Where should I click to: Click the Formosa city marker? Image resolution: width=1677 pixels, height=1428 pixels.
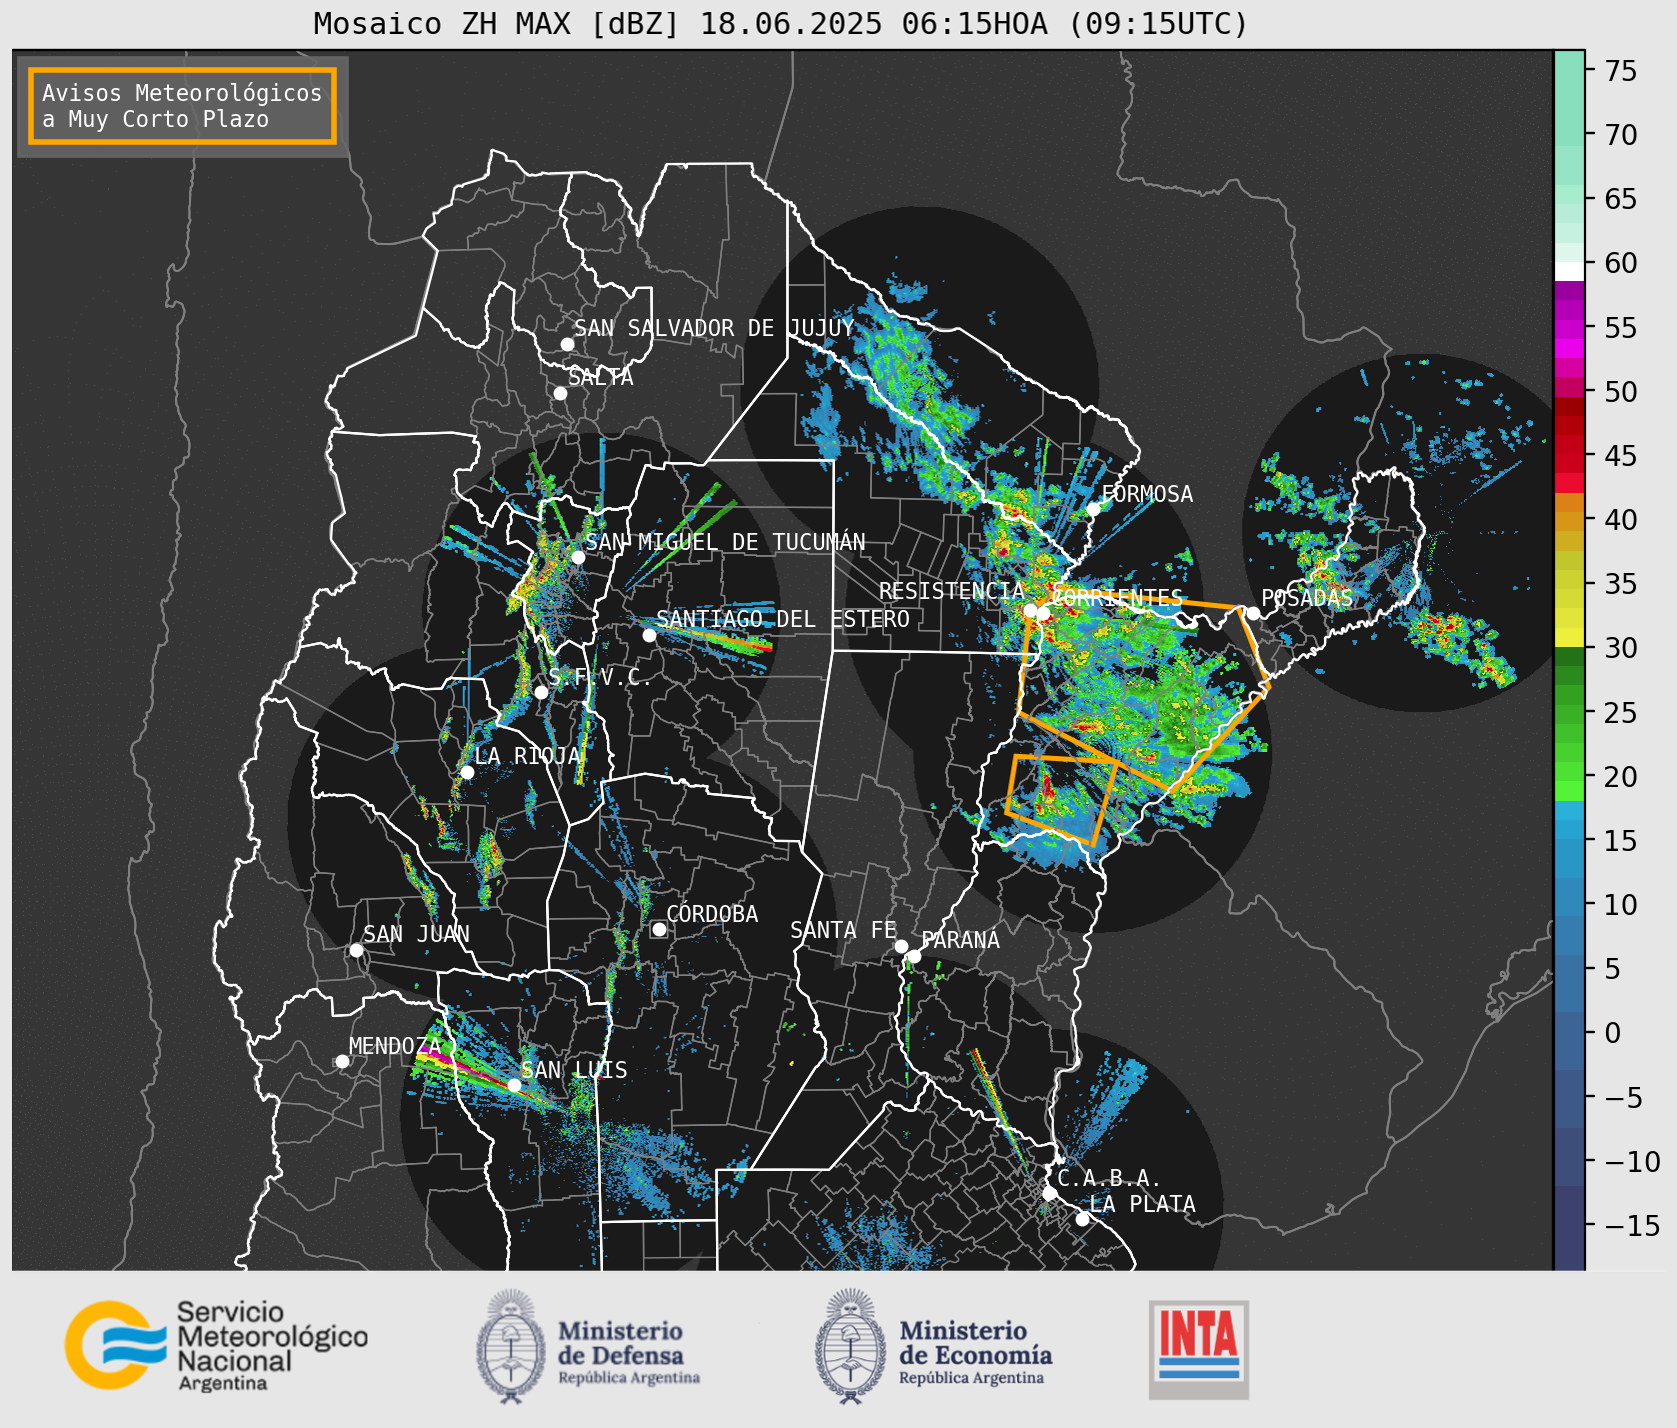(x=1094, y=509)
